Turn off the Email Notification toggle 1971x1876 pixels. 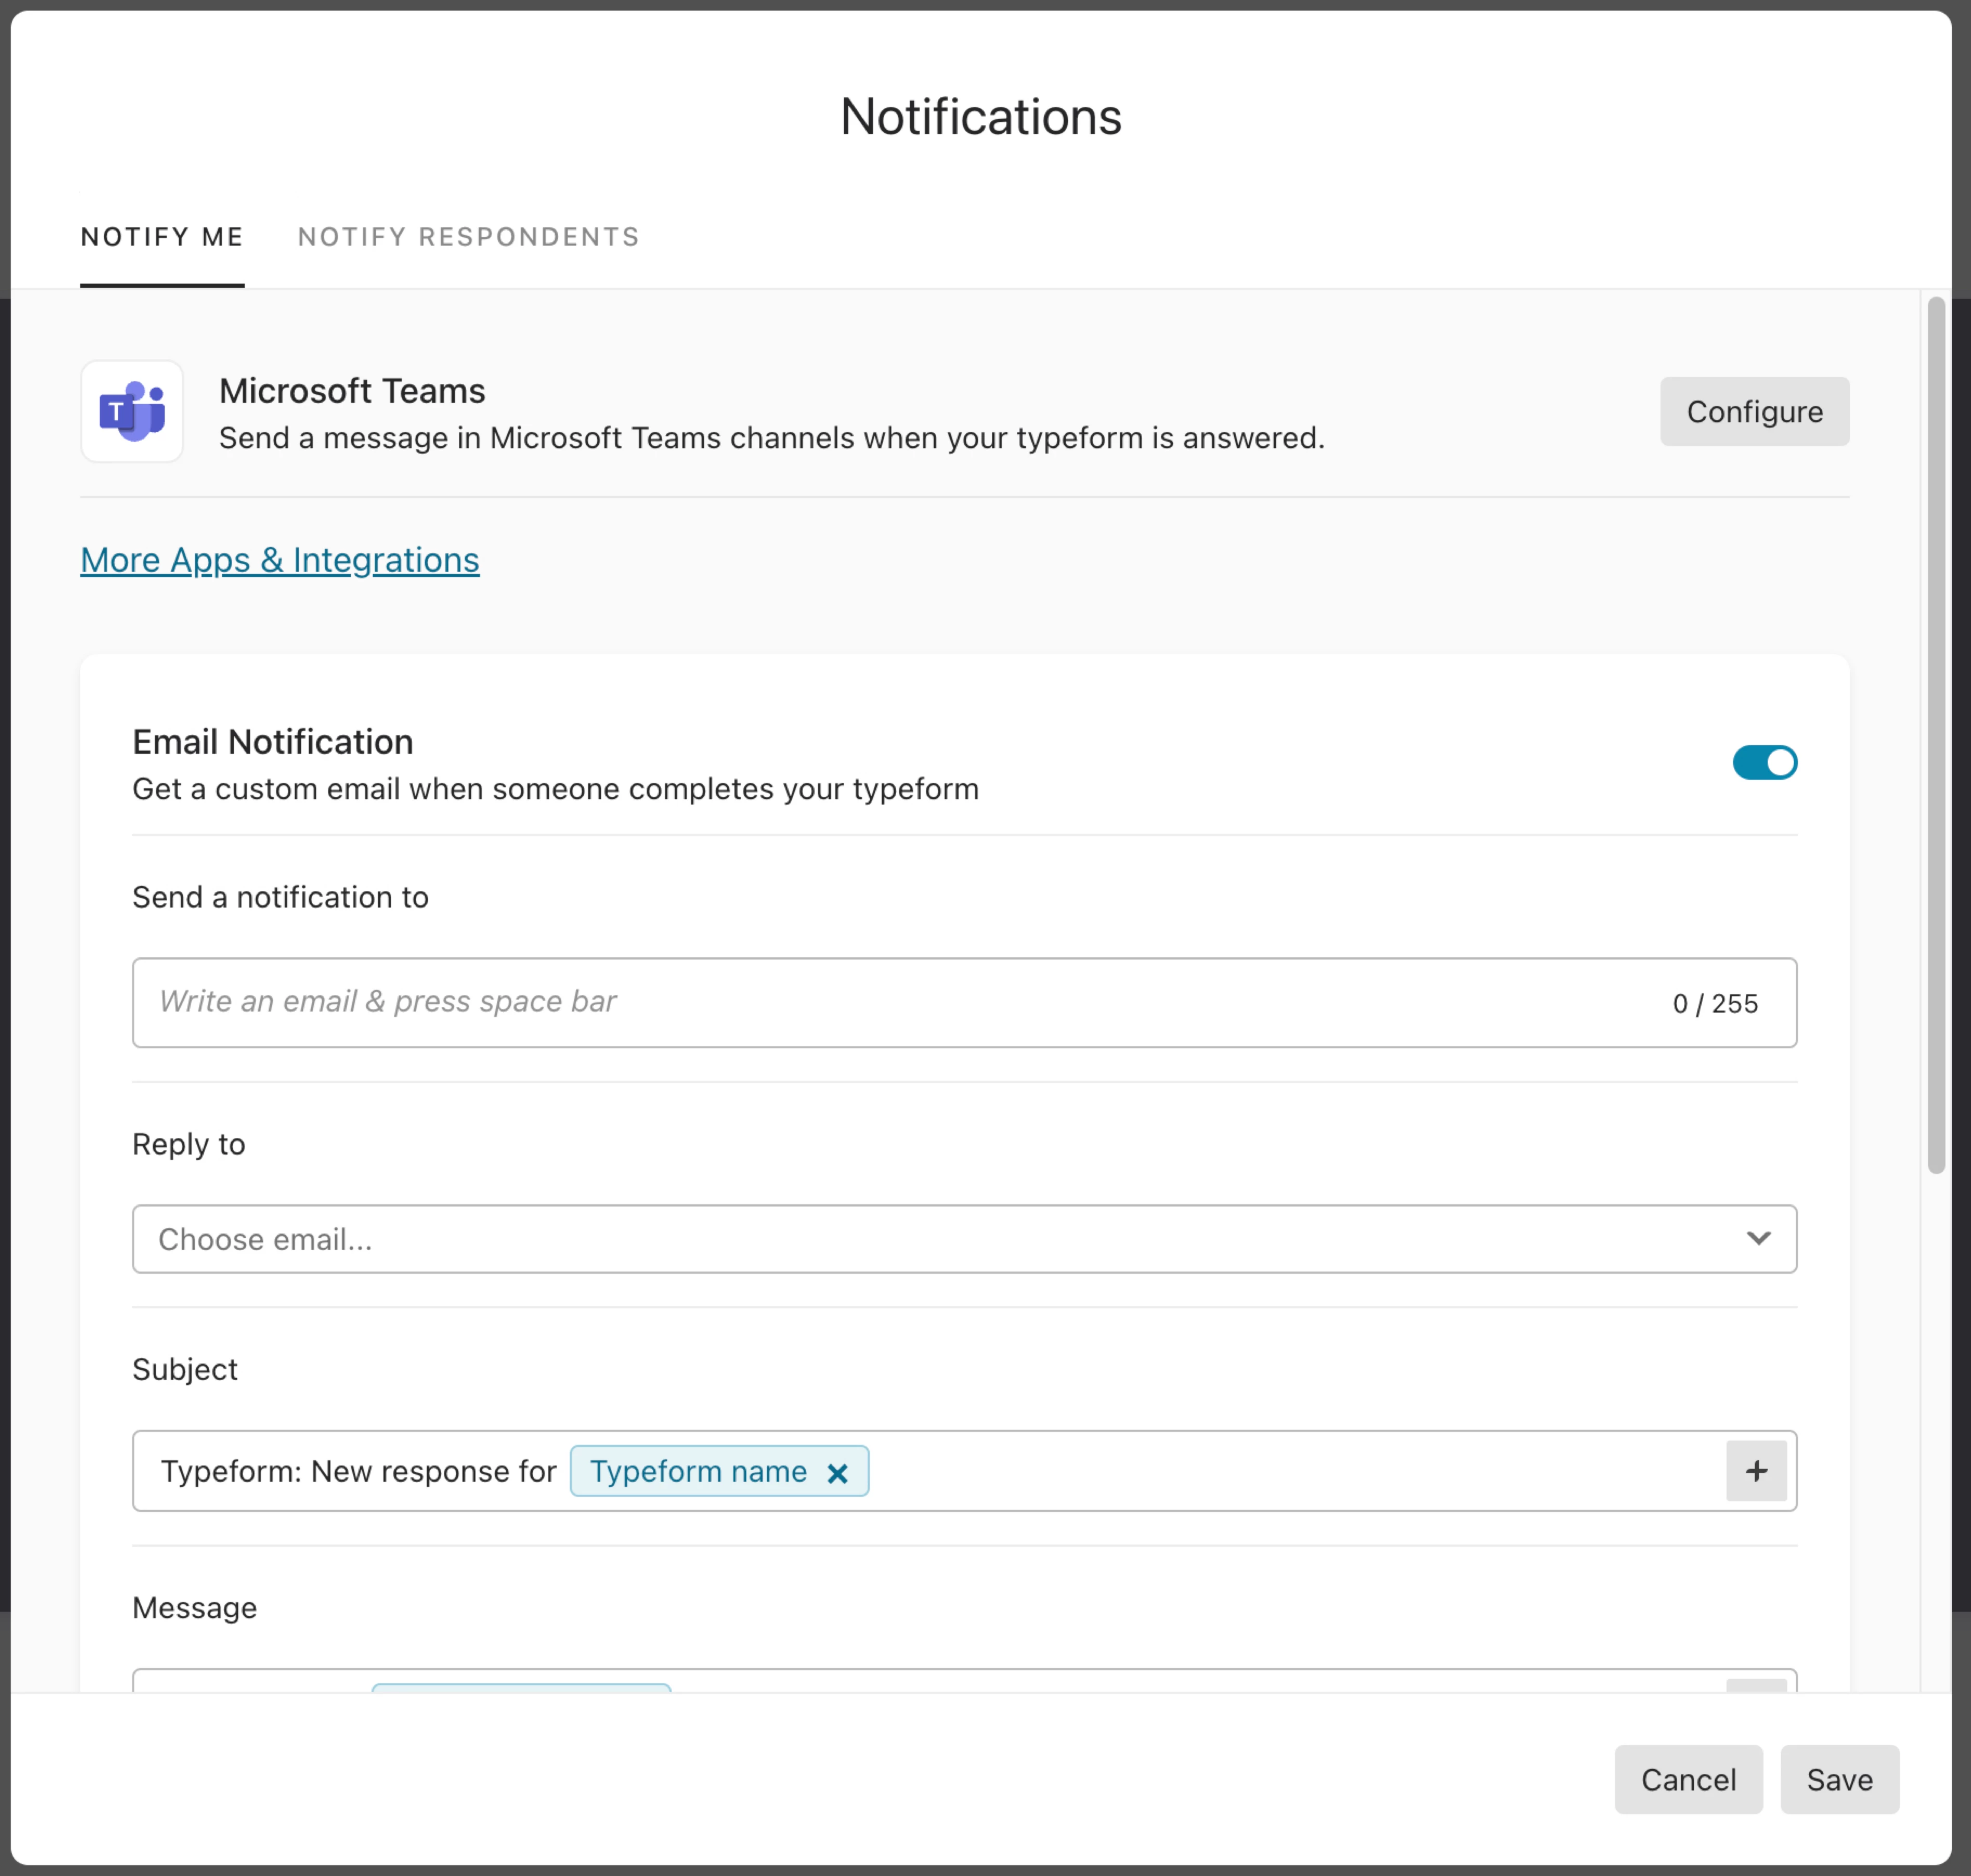1764,762
